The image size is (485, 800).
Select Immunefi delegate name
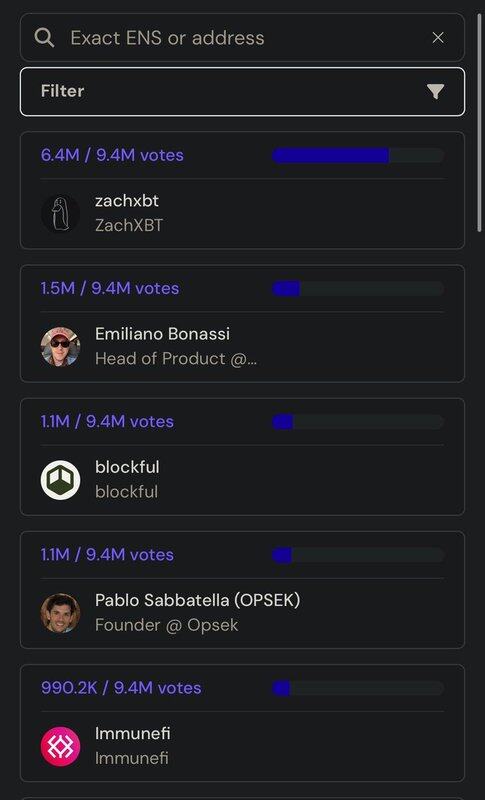132,733
